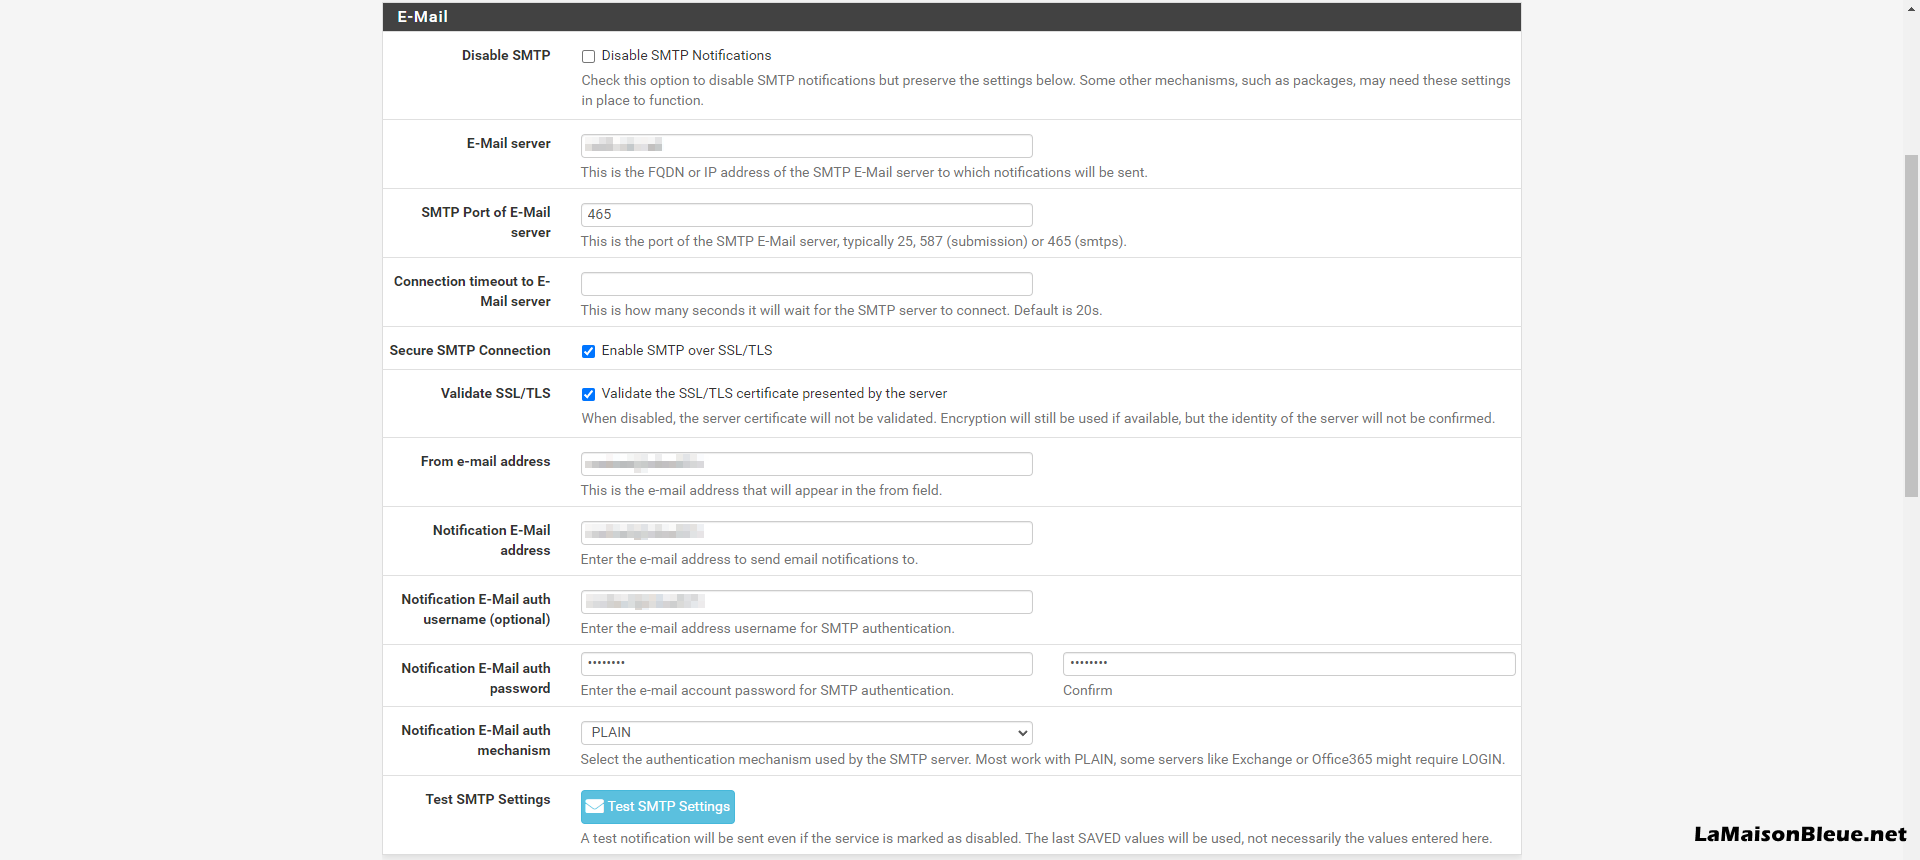The image size is (1920, 860).
Task: Focus the SMTP port field showing 465
Action: click(x=806, y=215)
